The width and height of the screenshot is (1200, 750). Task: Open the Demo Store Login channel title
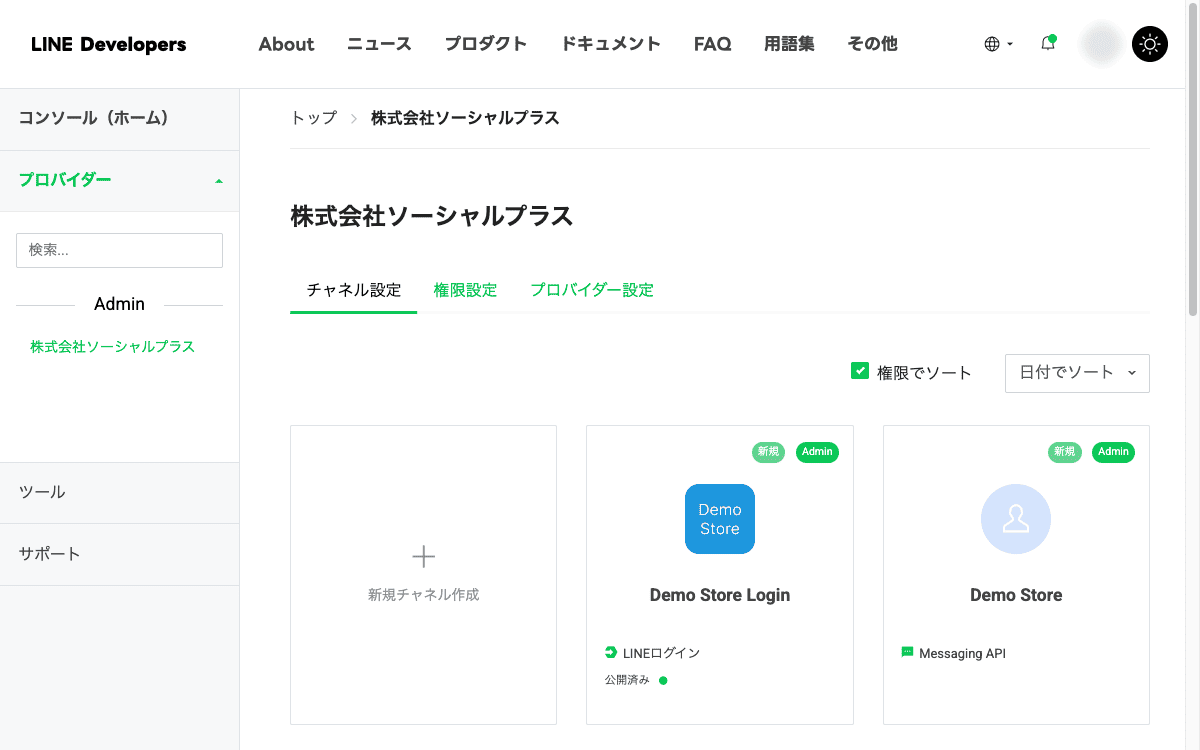tap(720, 595)
